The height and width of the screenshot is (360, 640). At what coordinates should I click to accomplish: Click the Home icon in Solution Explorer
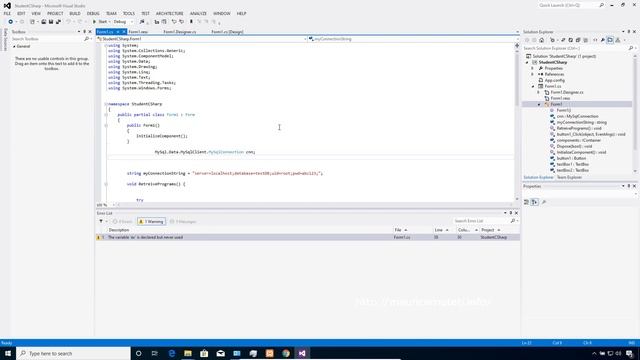click(542, 40)
